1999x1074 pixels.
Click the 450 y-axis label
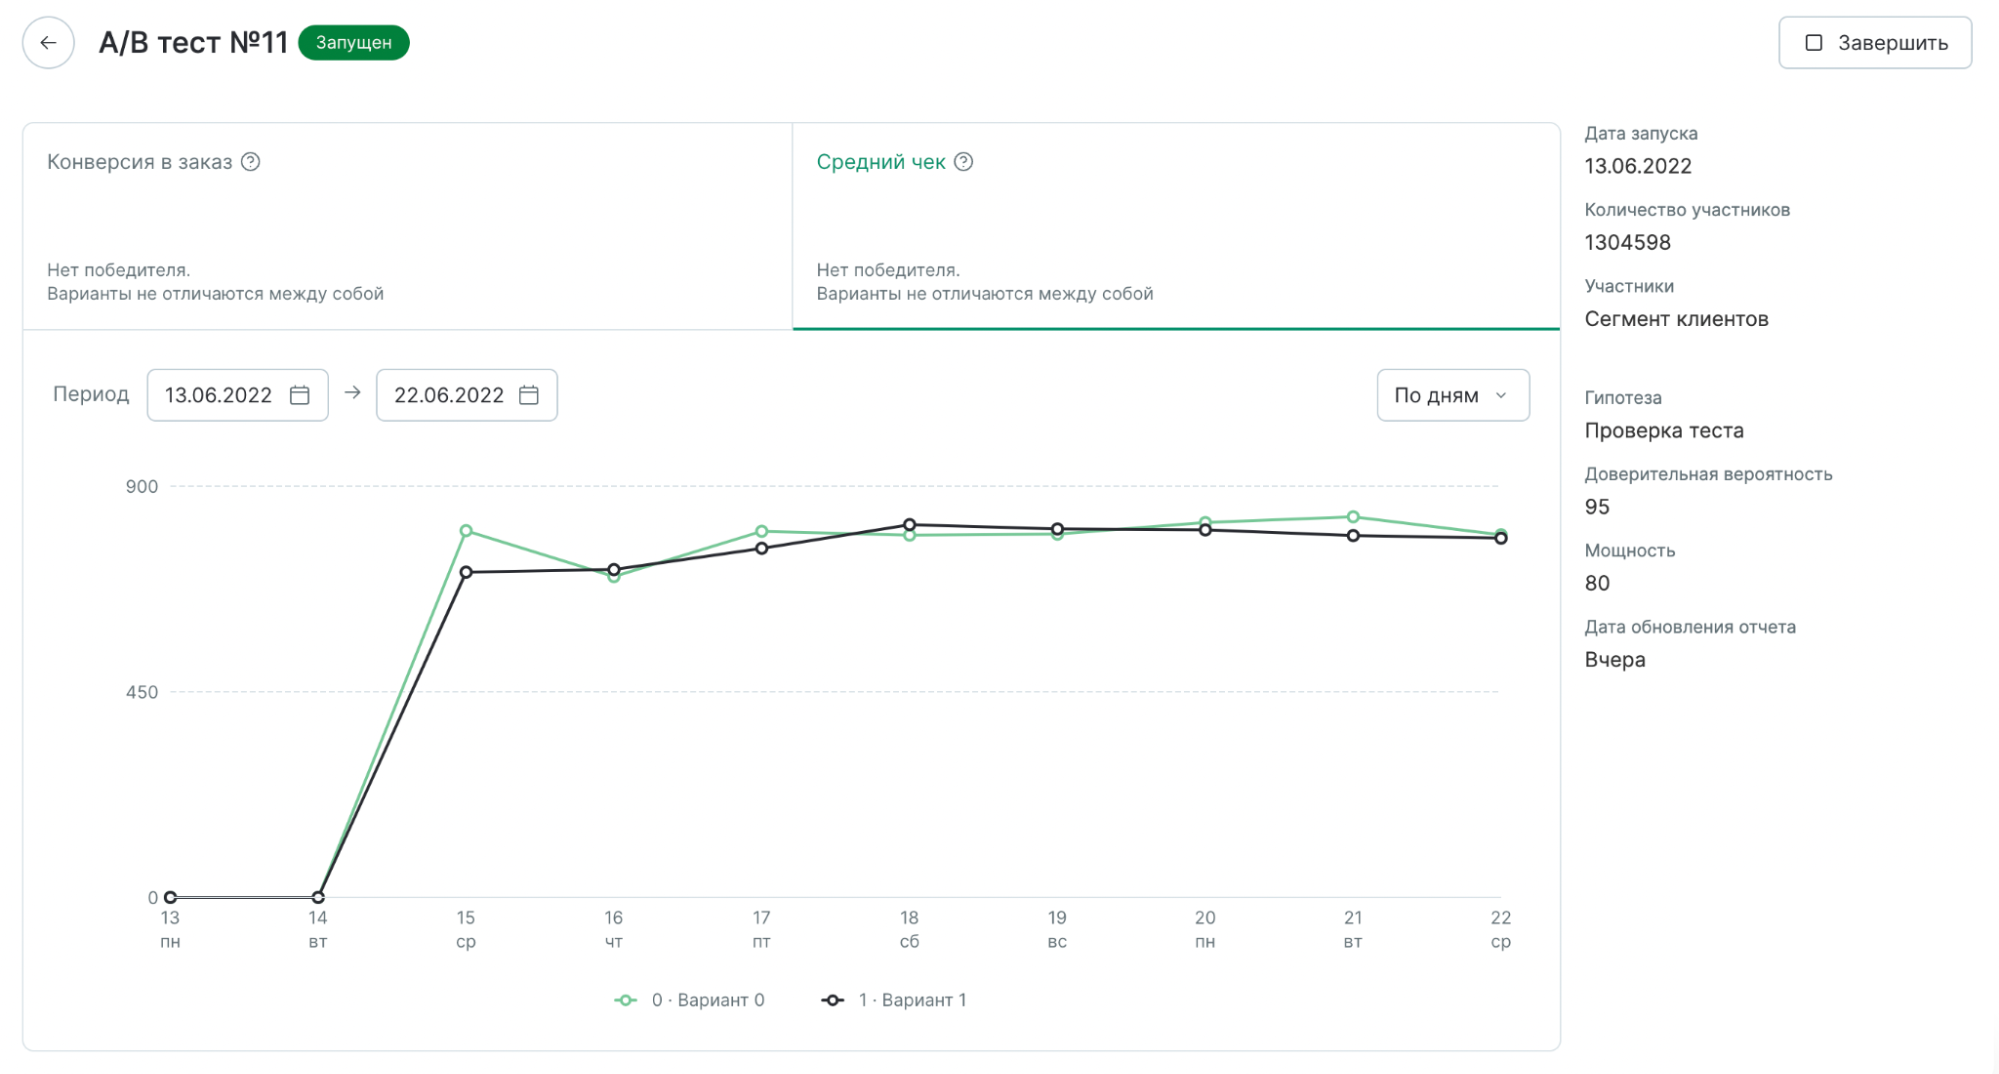(x=142, y=692)
